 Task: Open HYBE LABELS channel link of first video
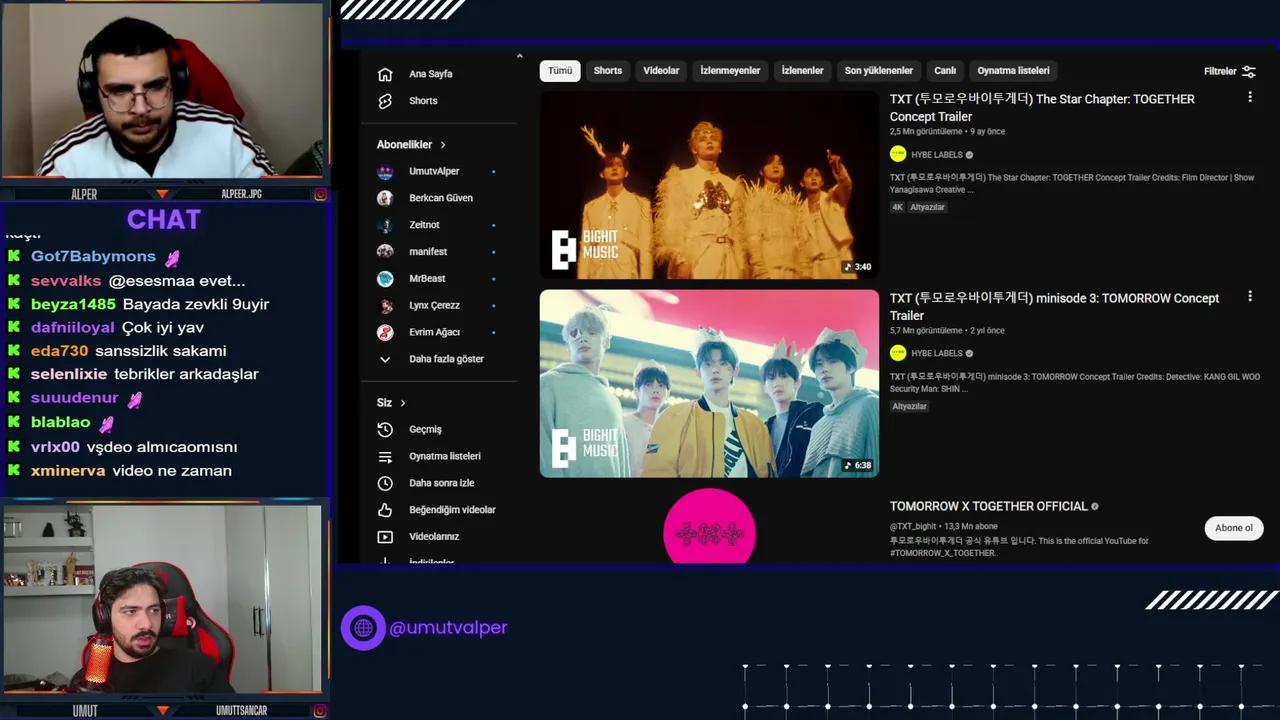936,155
